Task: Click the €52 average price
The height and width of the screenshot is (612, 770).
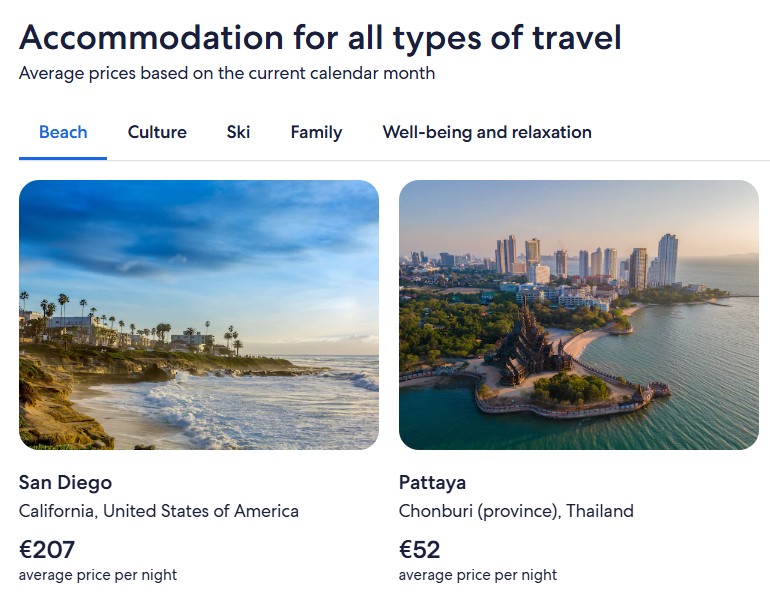Action: point(420,549)
